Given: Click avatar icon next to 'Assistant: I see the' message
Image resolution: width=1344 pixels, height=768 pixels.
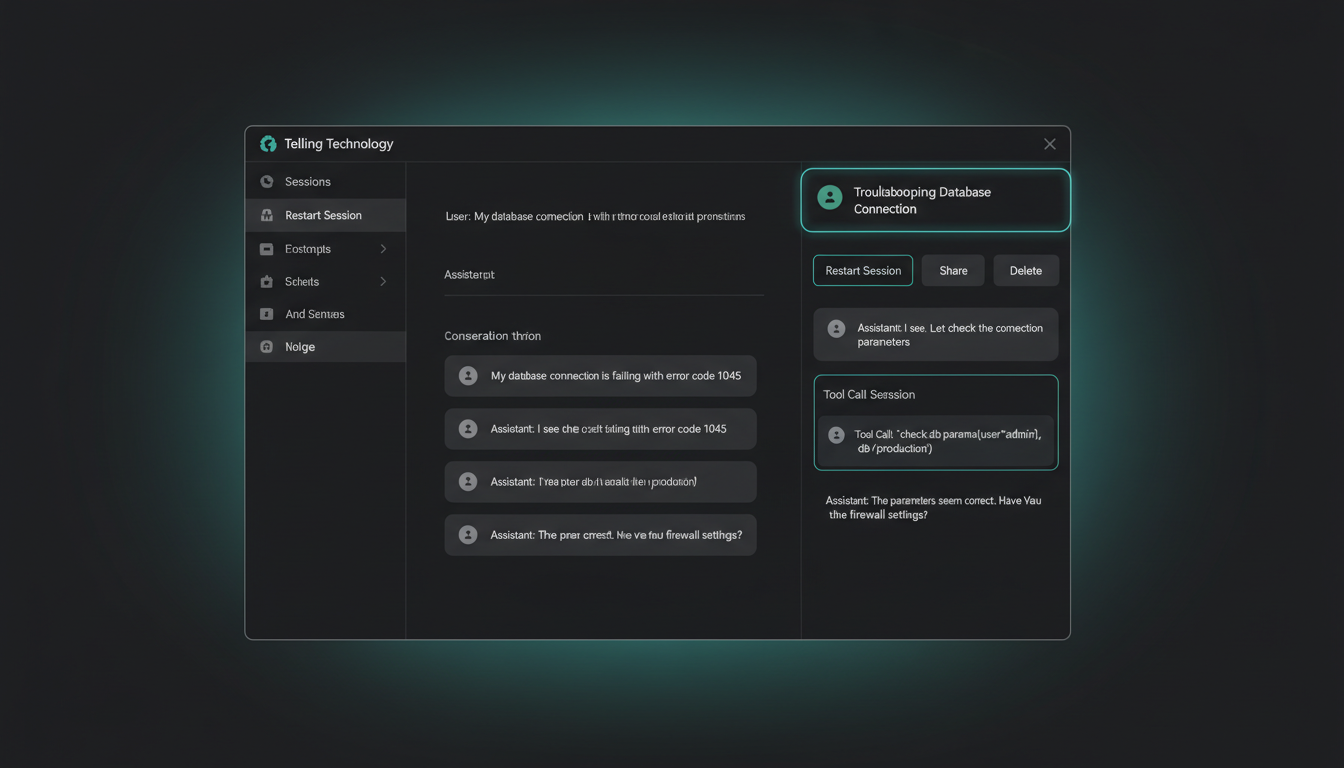Looking at the screenshot, I should [467, 429].
